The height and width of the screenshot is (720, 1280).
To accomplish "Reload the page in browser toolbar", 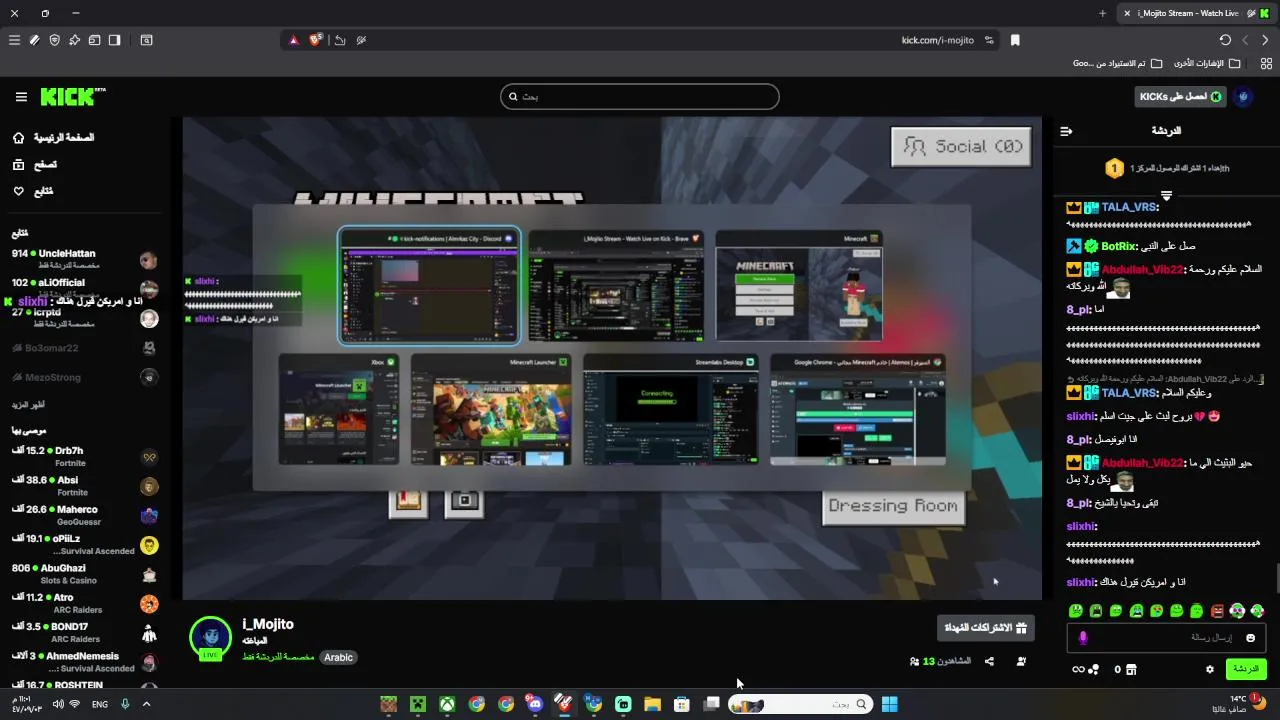I will pos(1225,40).
